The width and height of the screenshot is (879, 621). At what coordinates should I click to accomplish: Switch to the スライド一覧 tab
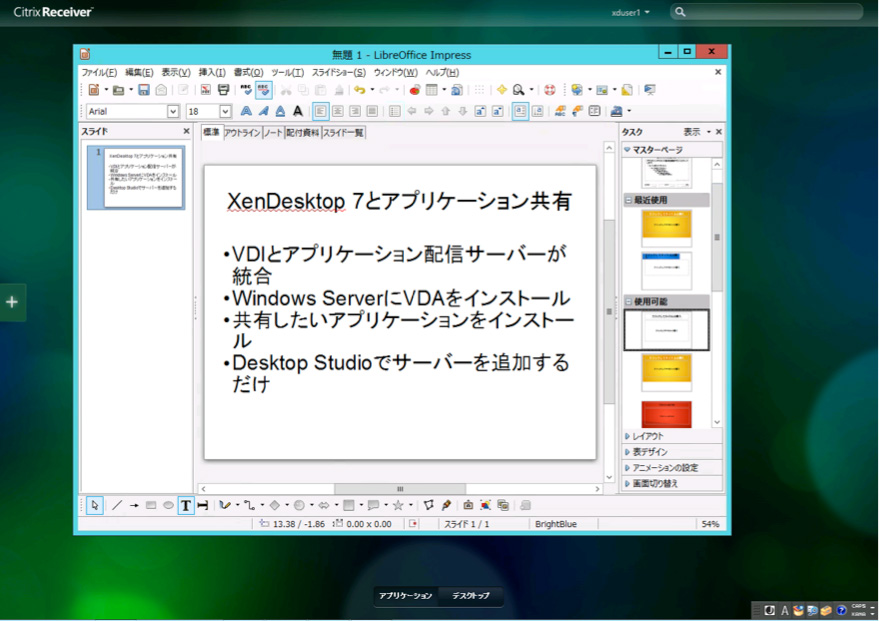click(x=343, y=133)
